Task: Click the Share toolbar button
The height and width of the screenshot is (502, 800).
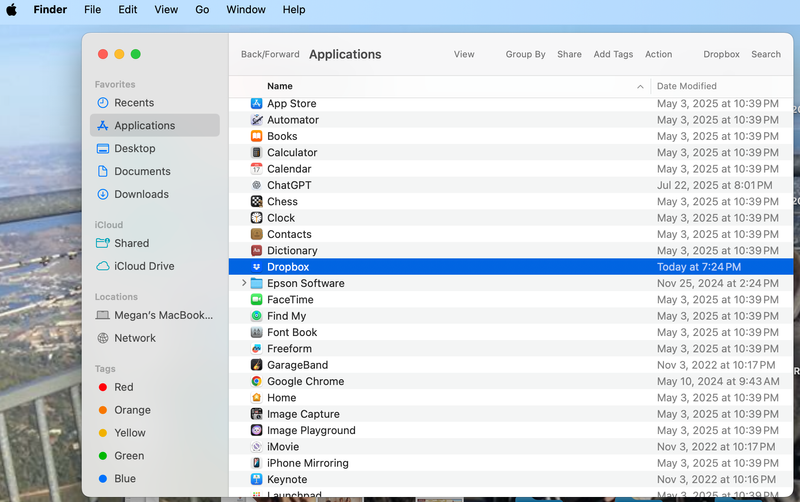Action: coord(569,54)
